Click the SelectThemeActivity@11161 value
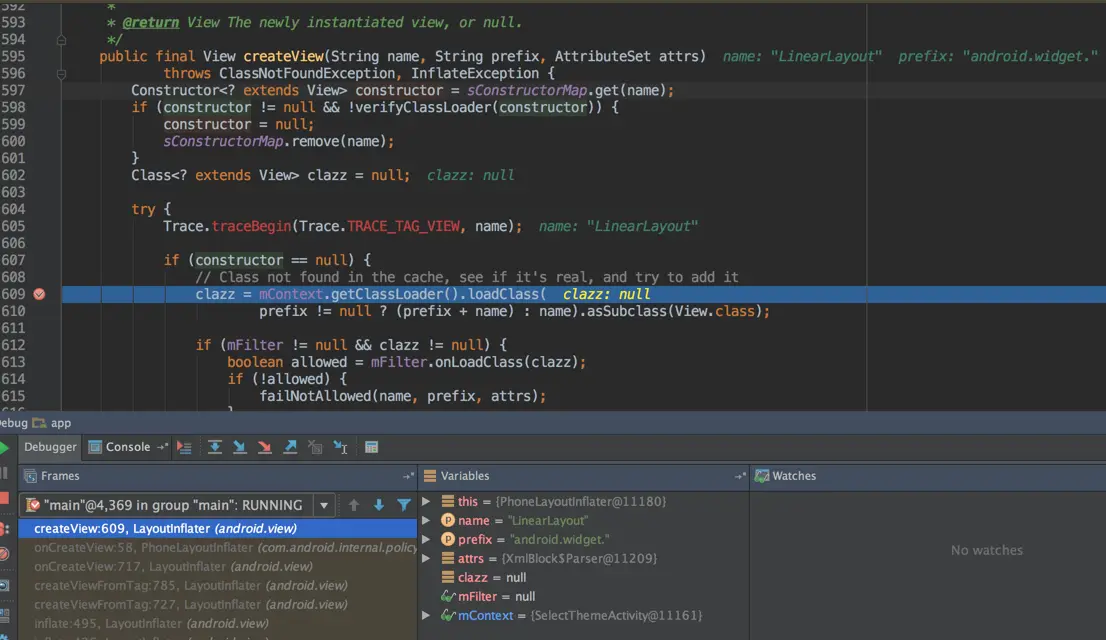Image resolution: width=1106 pixels, height=640 pixels. click(616, 615)
